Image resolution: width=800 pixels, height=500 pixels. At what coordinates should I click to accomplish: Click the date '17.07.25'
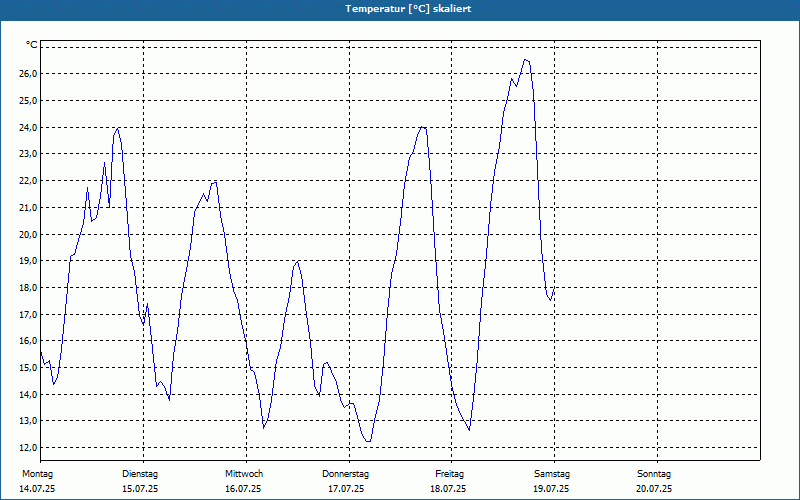[x=346, y=489]
